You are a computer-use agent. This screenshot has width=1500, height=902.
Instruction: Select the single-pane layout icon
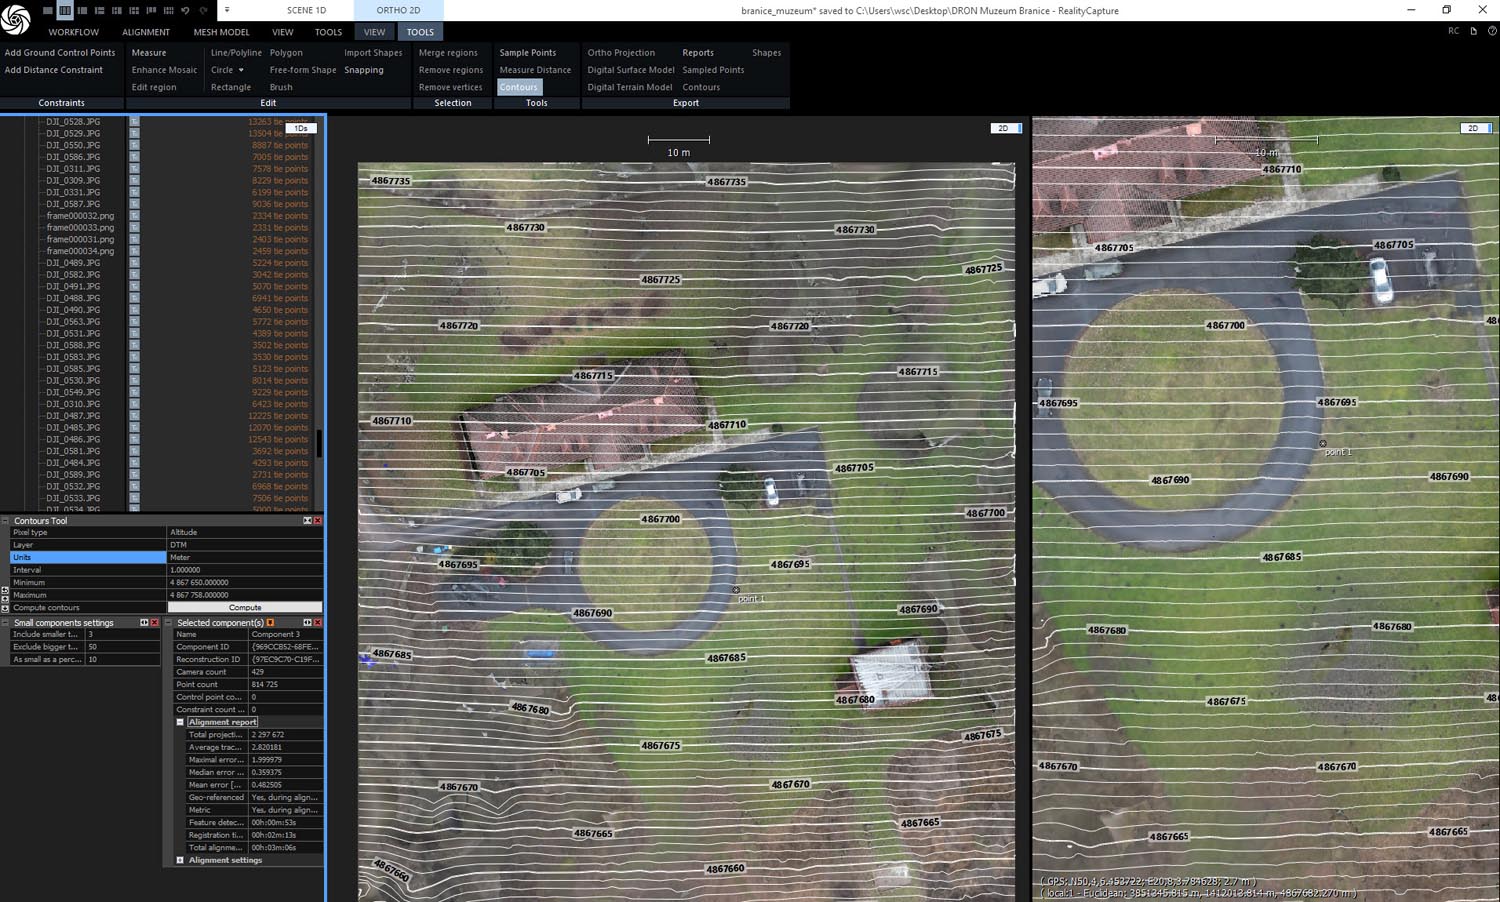point(47,10)
